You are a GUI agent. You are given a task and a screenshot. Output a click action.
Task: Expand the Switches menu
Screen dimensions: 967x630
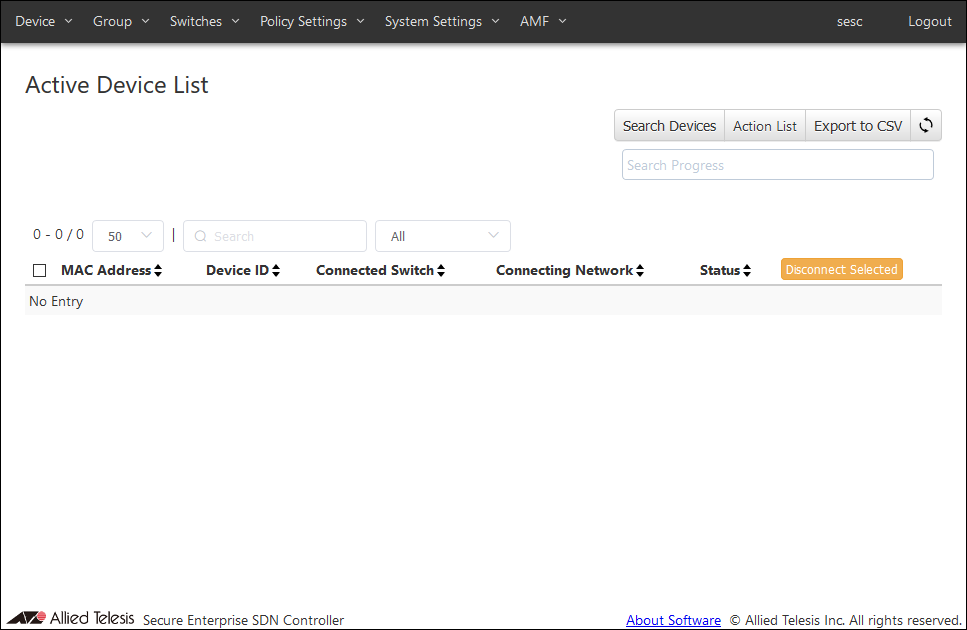pyautogui.click(x=204, y=21)
